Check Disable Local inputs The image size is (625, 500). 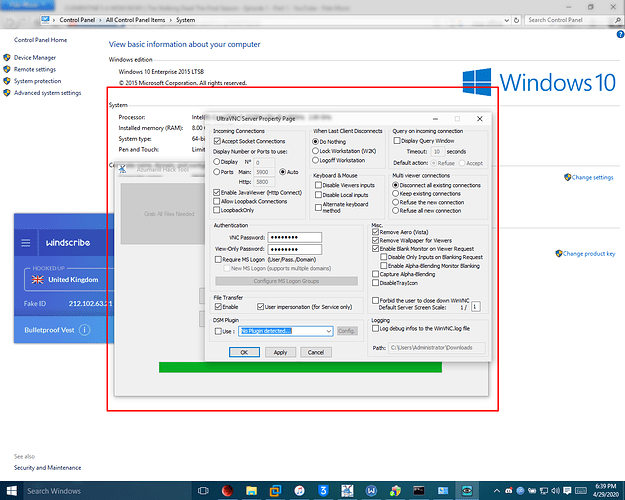pyautogui.click(x=318, y=195)
